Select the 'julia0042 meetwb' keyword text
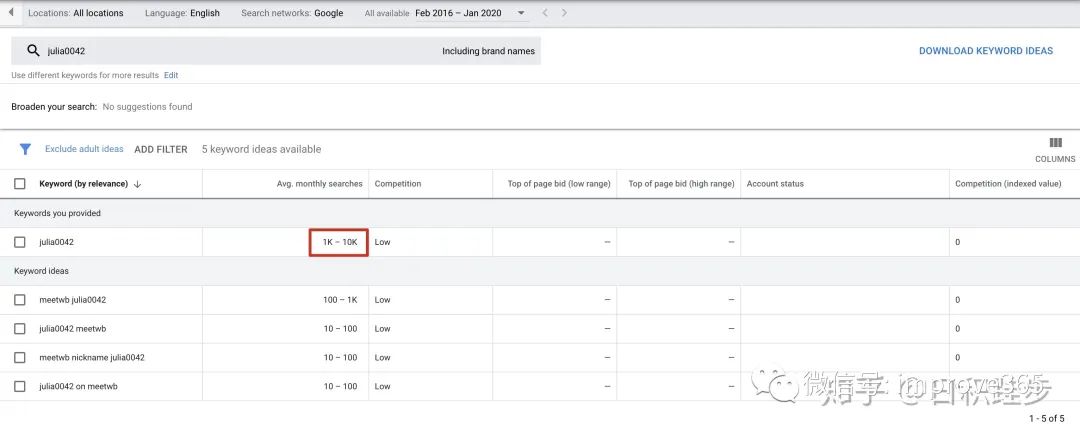 [x=72, y=329]
